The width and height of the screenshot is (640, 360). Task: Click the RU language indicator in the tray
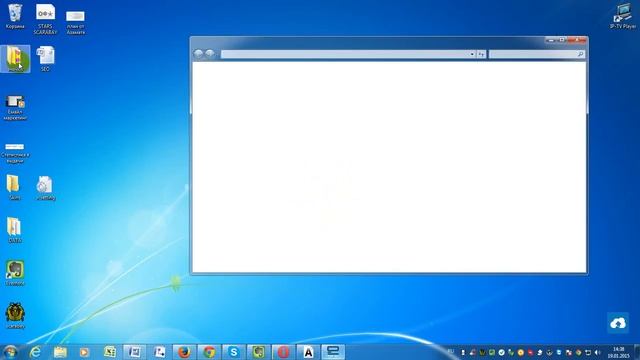click(451, 352)
